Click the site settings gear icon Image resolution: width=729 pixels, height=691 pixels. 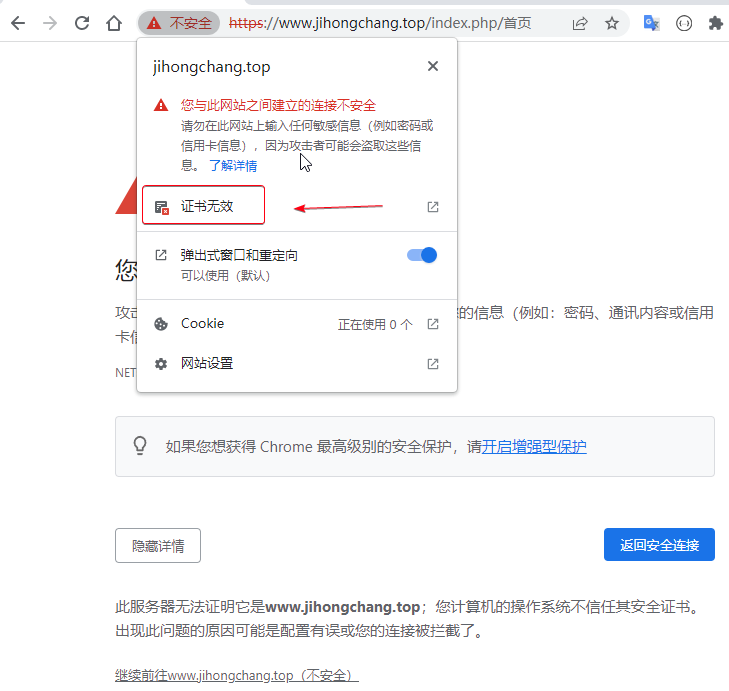(x=161, y=364)
